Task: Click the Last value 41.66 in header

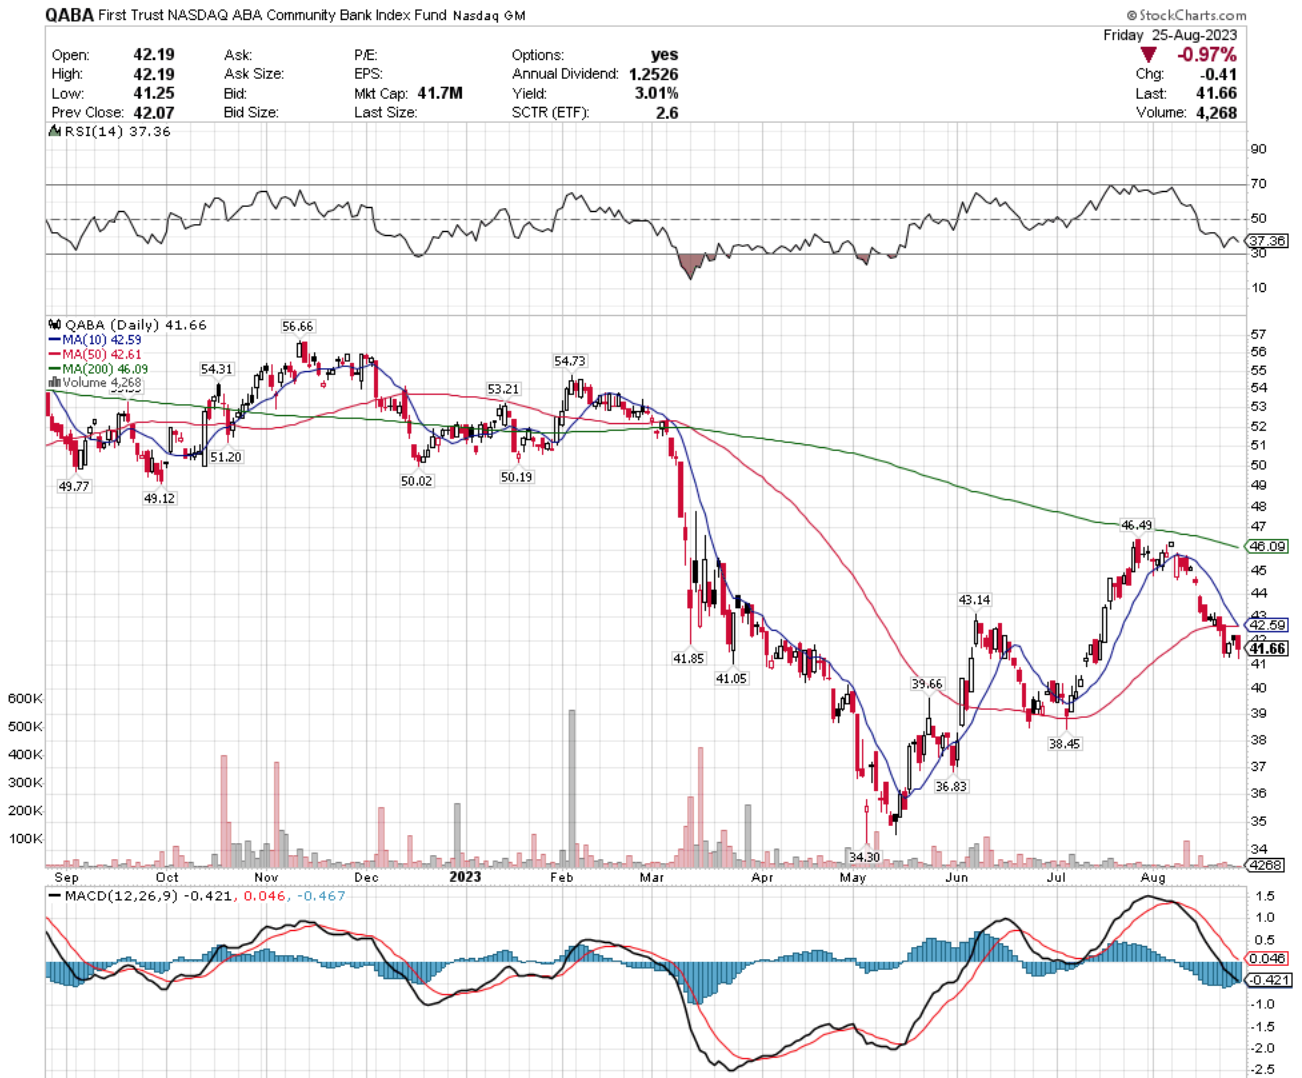Action: click(1216, 93)
